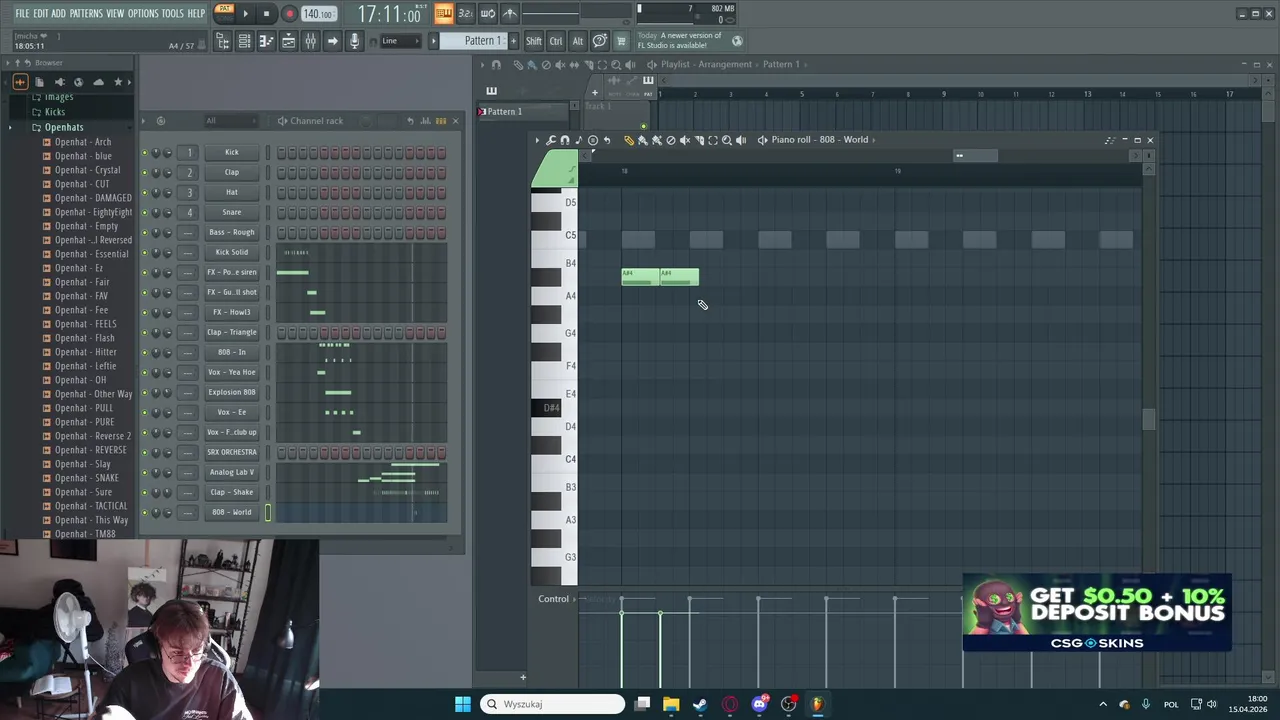Open the playlist menu arrow
The image size is (1280, 720).
[481, 65]
